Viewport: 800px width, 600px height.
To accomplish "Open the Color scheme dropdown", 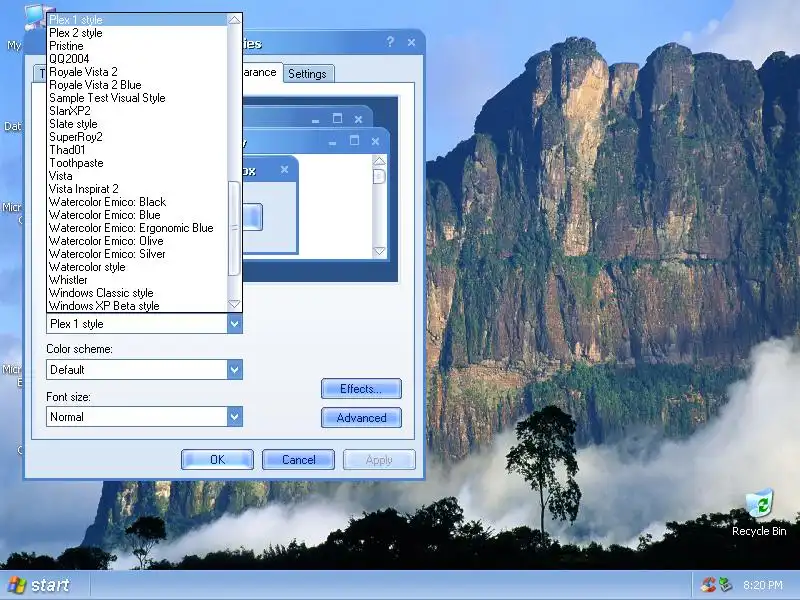I will [x=235, y=370].
